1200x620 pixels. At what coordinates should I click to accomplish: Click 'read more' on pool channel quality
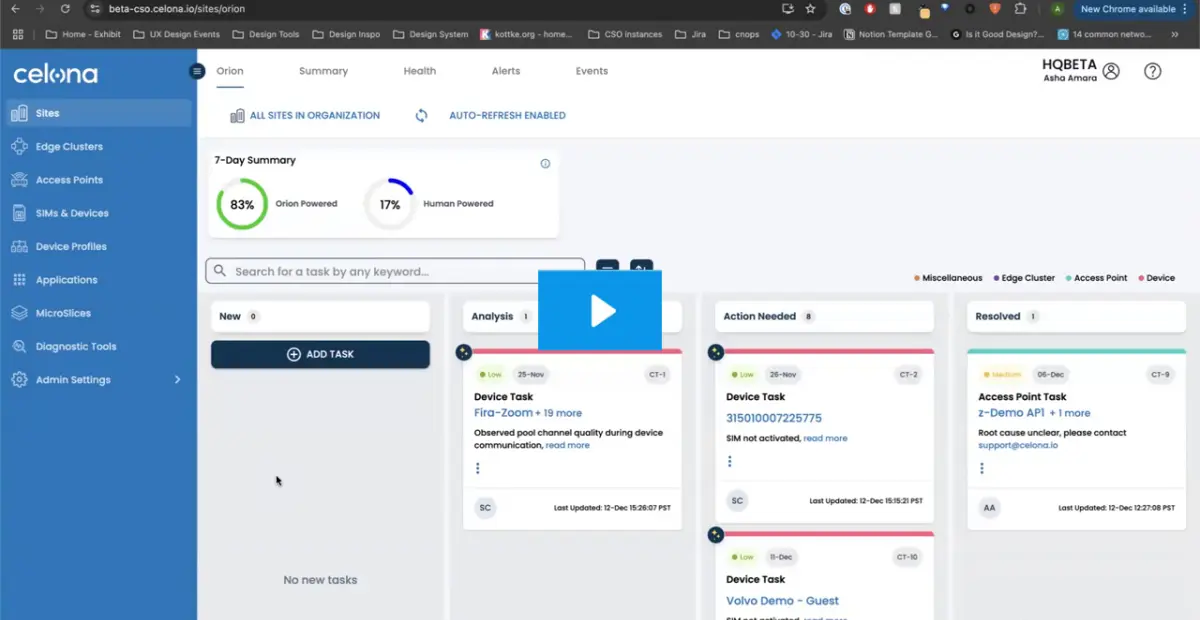(x=567, y=445)
